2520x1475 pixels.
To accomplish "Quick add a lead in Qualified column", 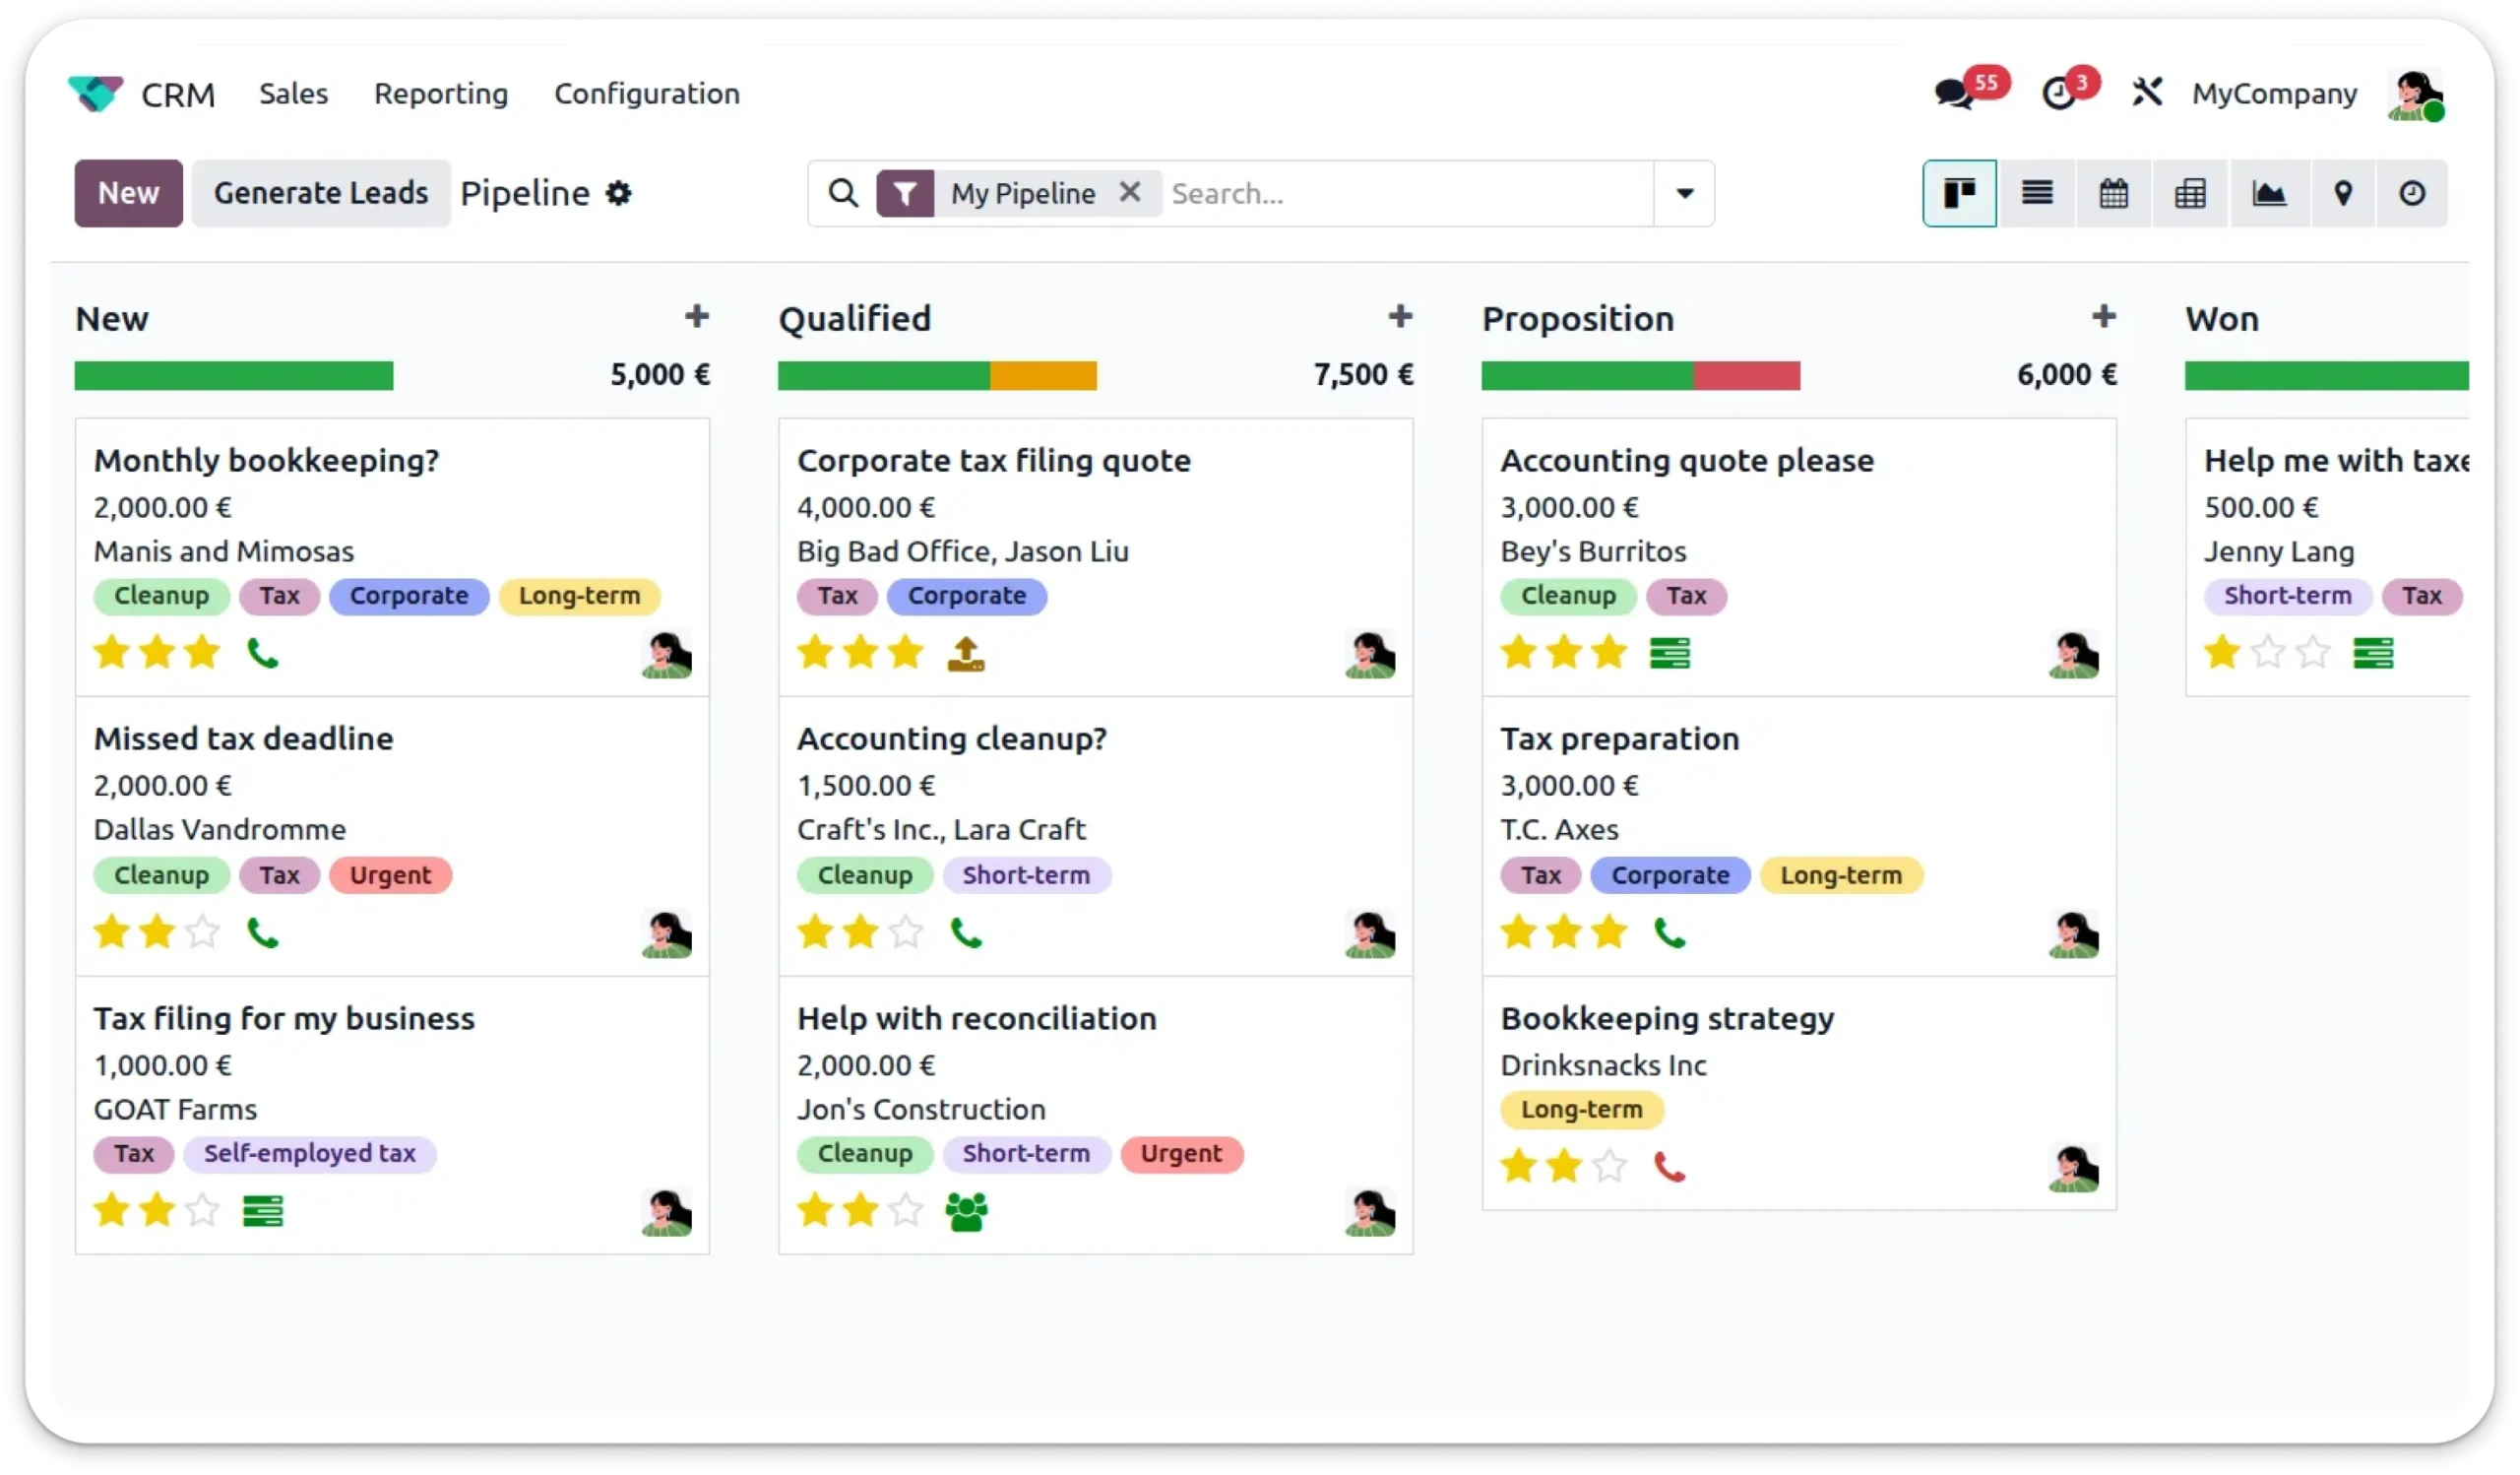I will pos(1400,317).
